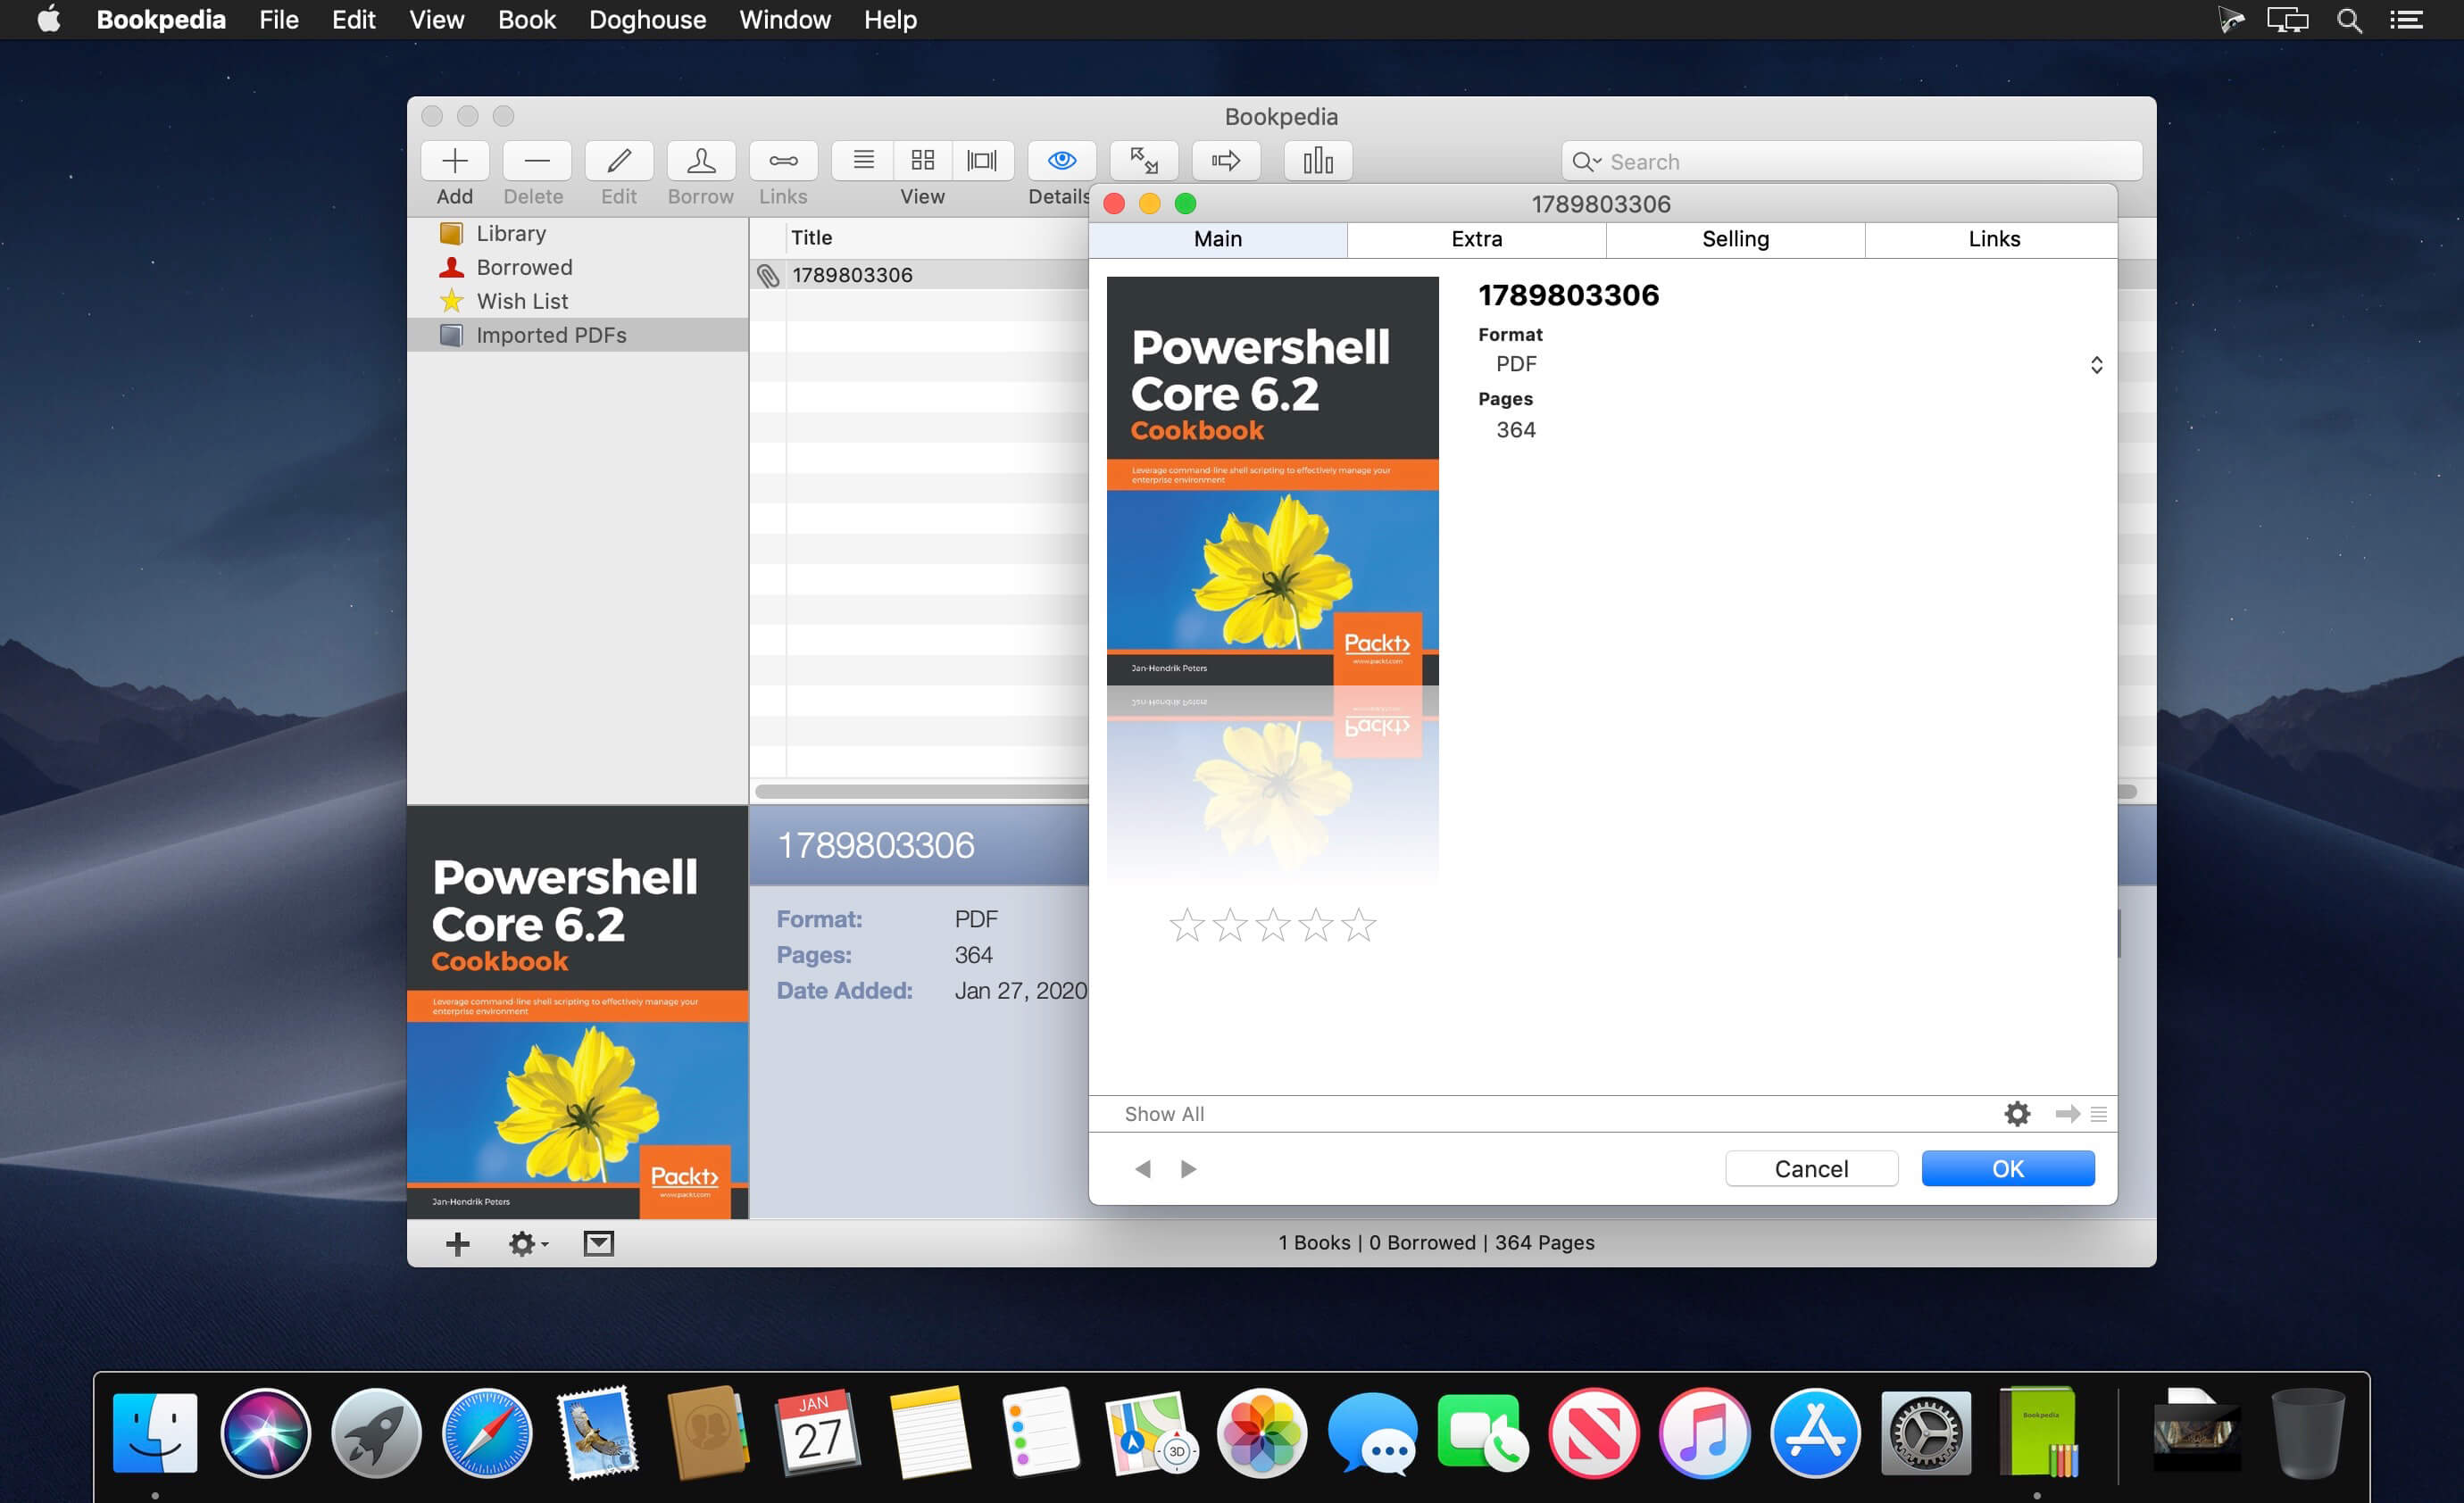Switch to grid view icon
The width and height of the screenshot is (2464, 1503).
point(922,160)
